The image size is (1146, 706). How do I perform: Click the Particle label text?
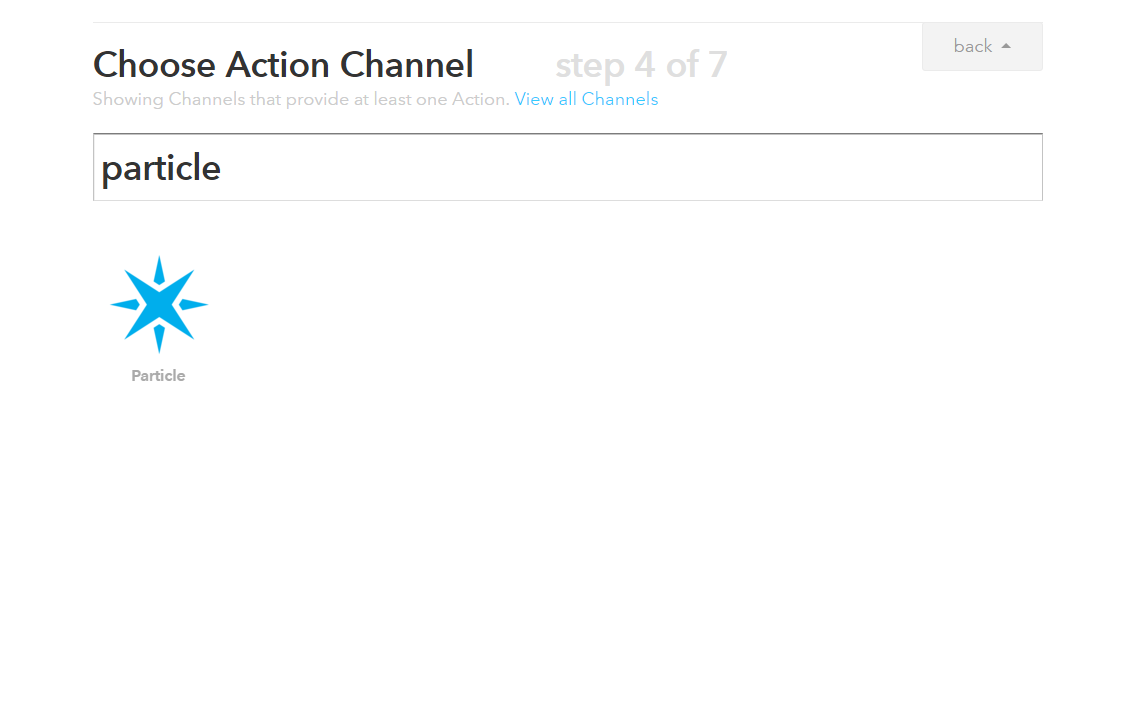[x=158, y=375]
